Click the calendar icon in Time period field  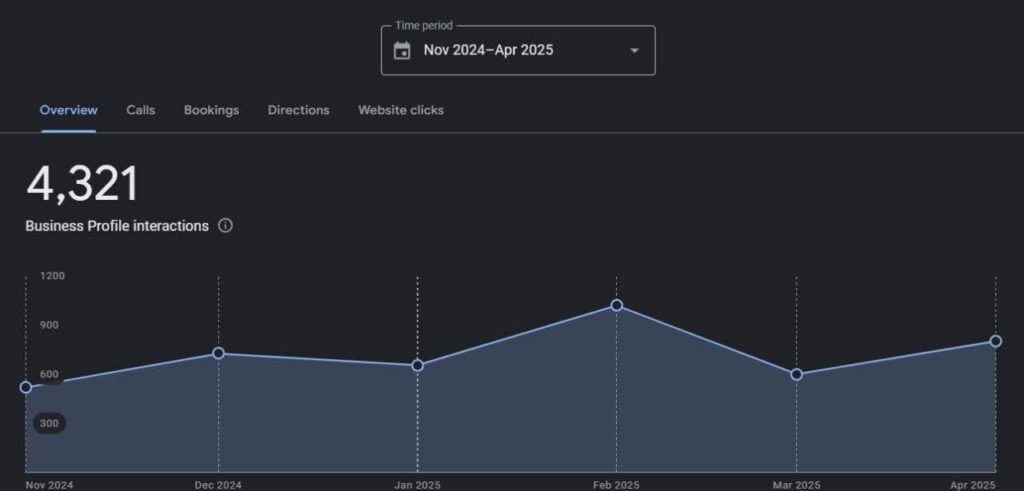coord(402,51)
